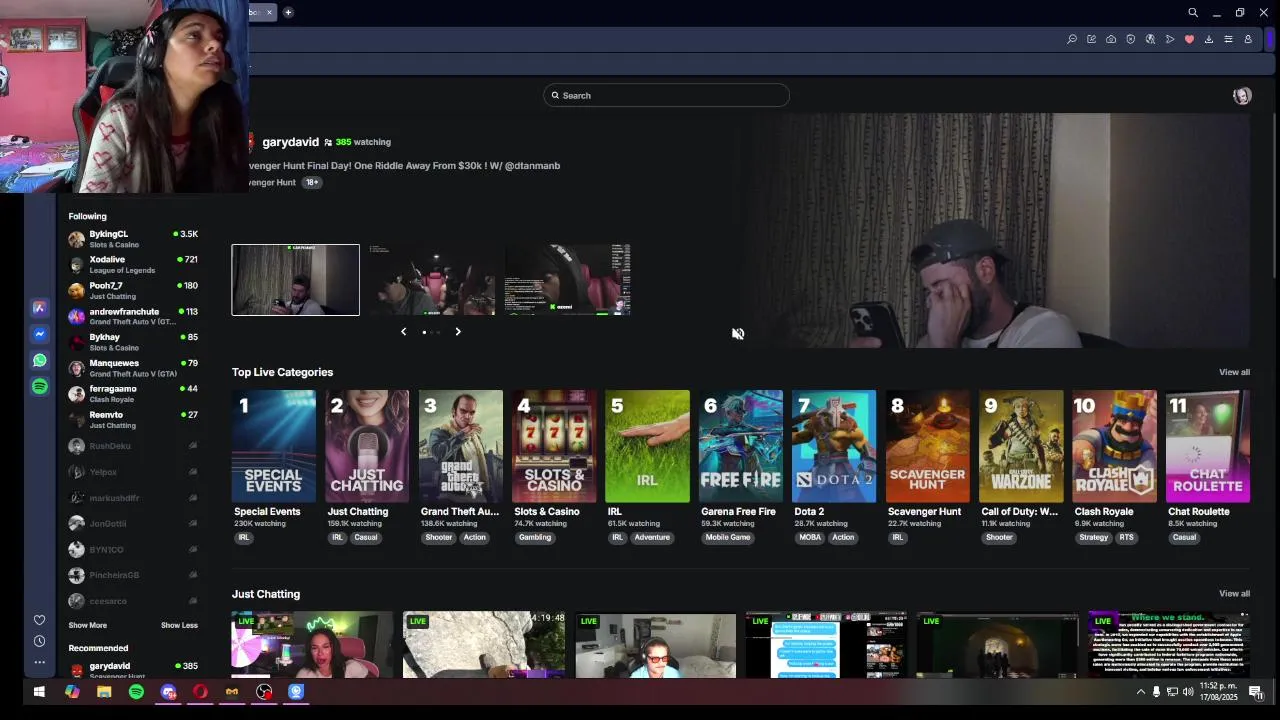
Task: Expand the system tray hidden icons chevron
Action: [1141, 692]
